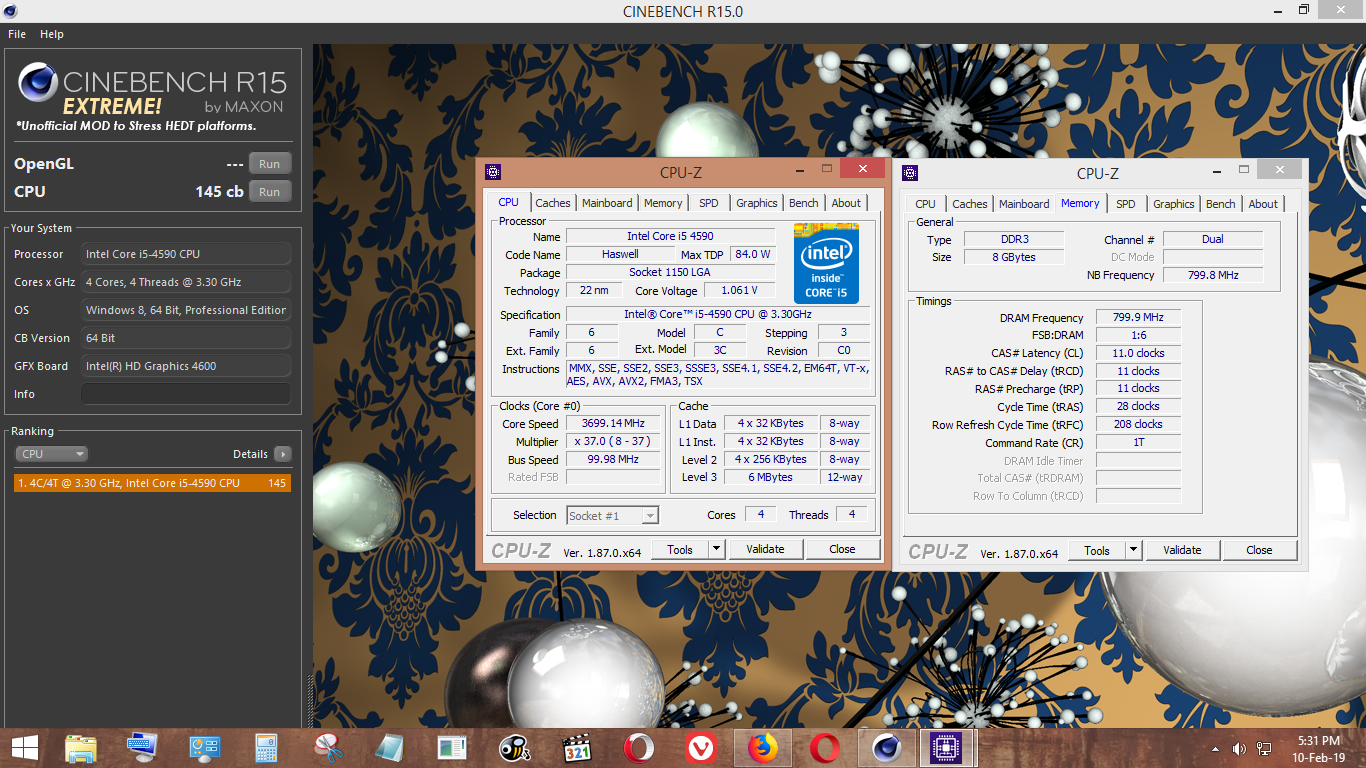The height and width of the screenshot is (768, 1366).
Task: Open the Calculator icon in the taskbar
Action: point(266,747)
